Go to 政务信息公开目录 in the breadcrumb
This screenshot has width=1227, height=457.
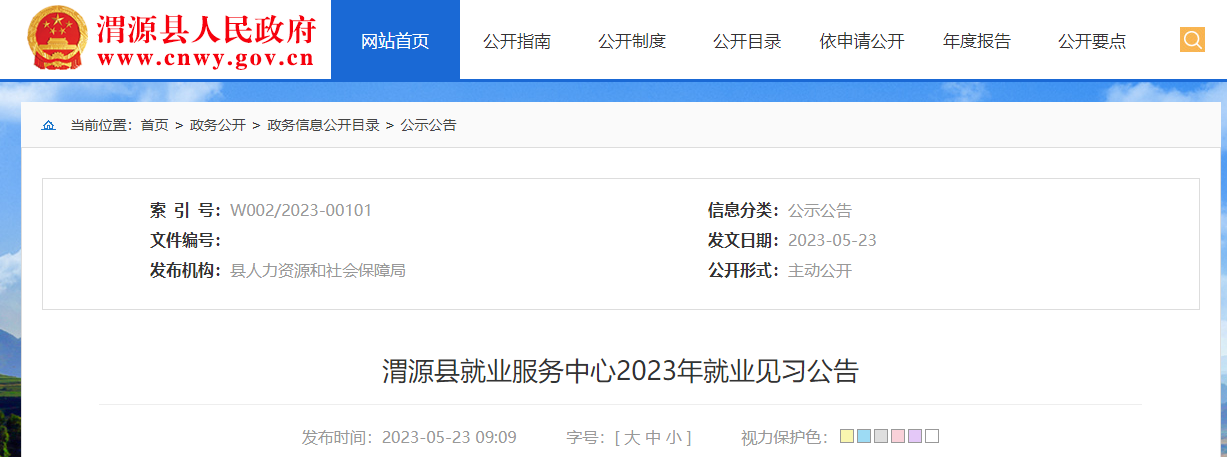(323, 126)
